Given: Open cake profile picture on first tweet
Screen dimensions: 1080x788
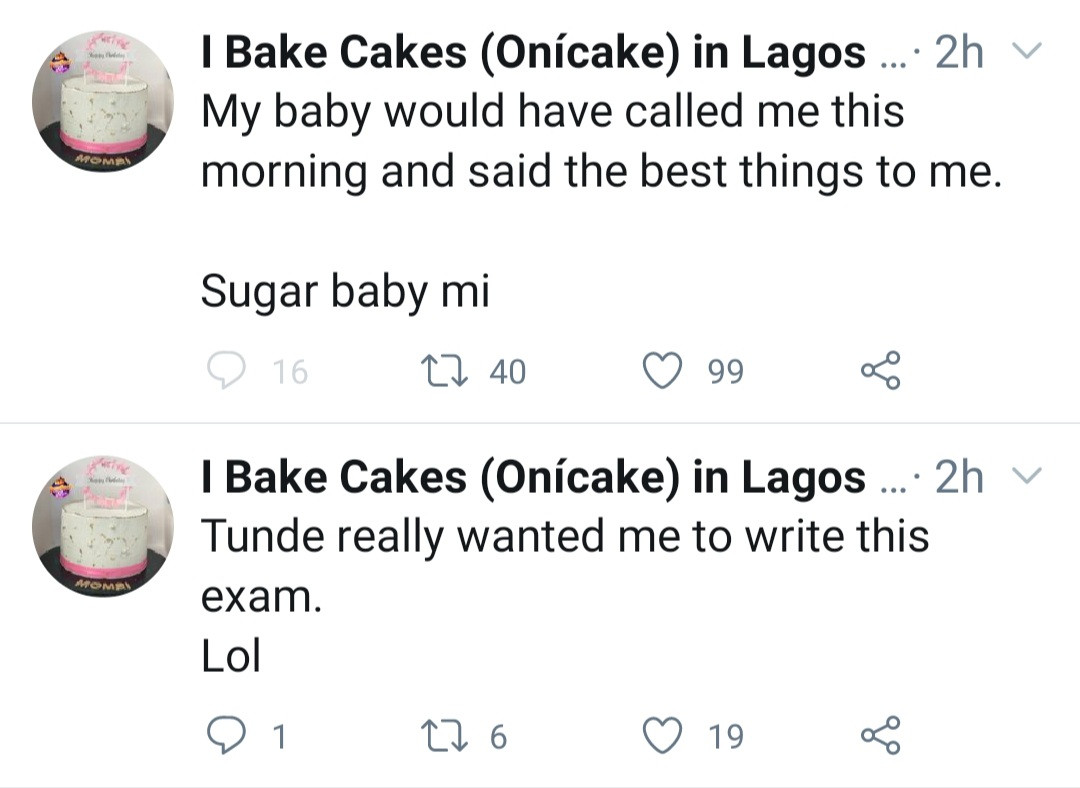Looking at the screenshot, I should point(102,101).
